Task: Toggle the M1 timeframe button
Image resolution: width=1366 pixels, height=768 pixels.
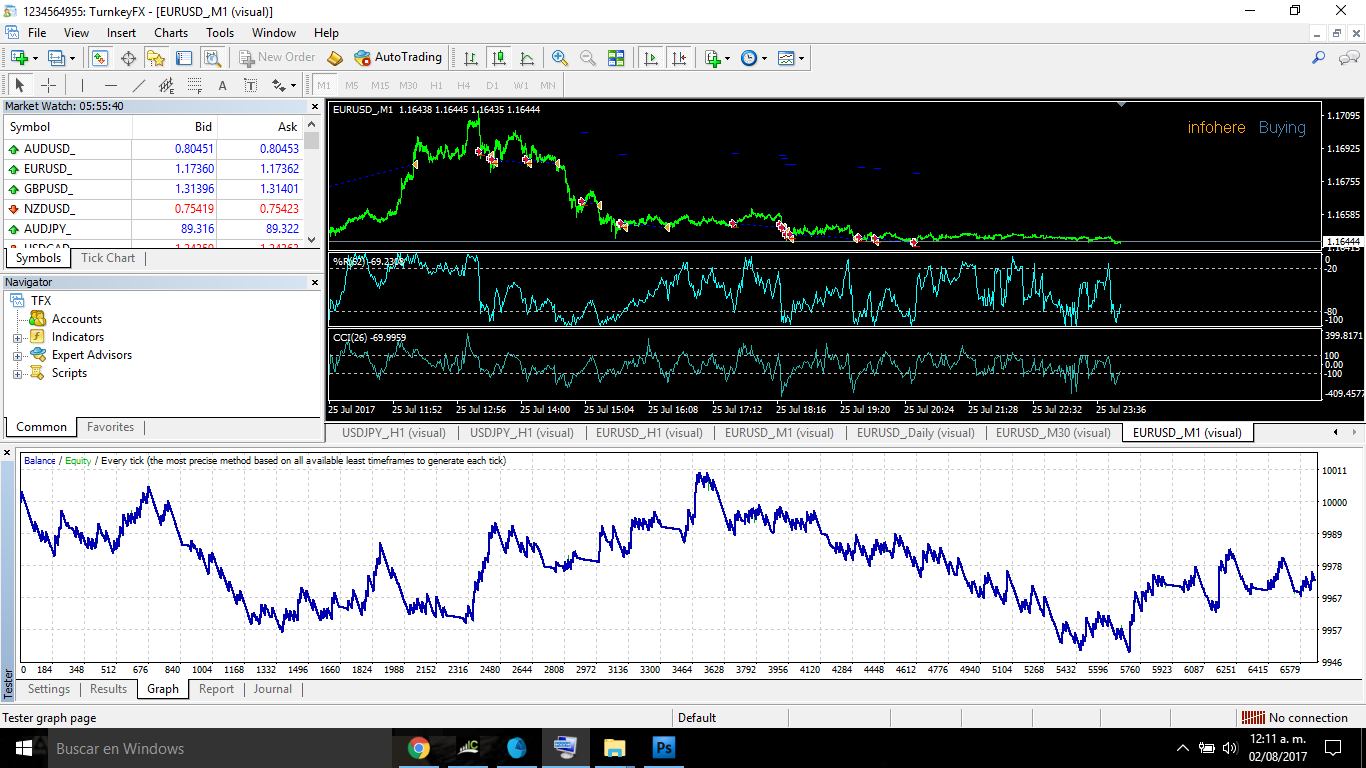Action: tap(324, 85)
